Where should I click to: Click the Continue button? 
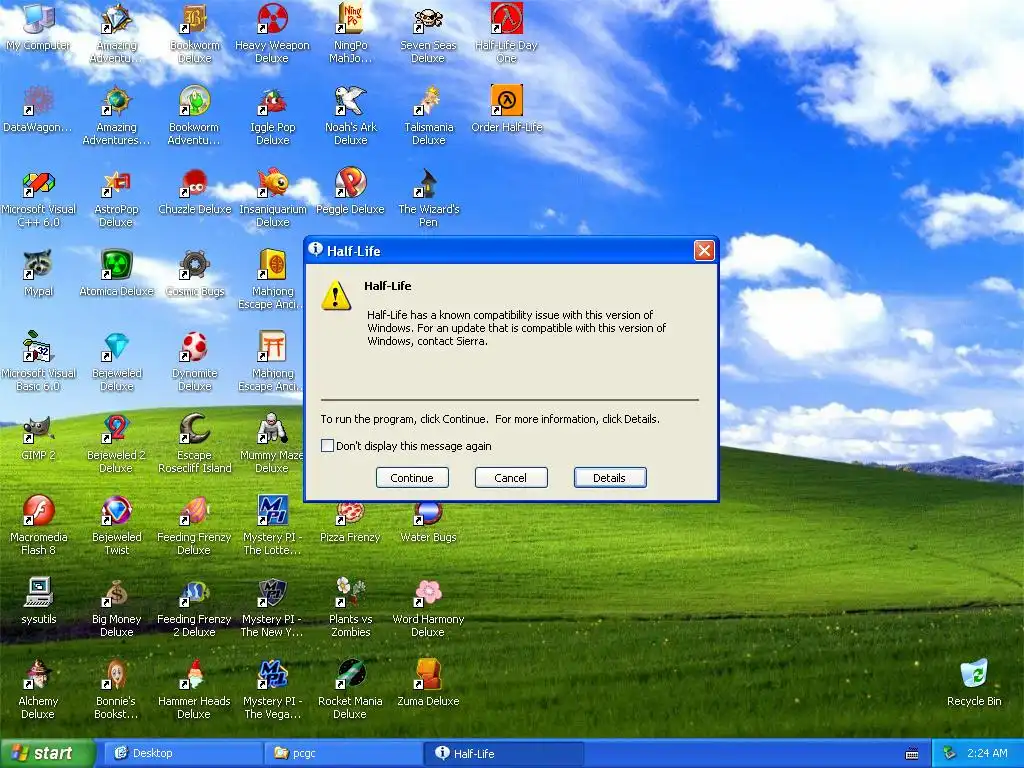[412, 477]
